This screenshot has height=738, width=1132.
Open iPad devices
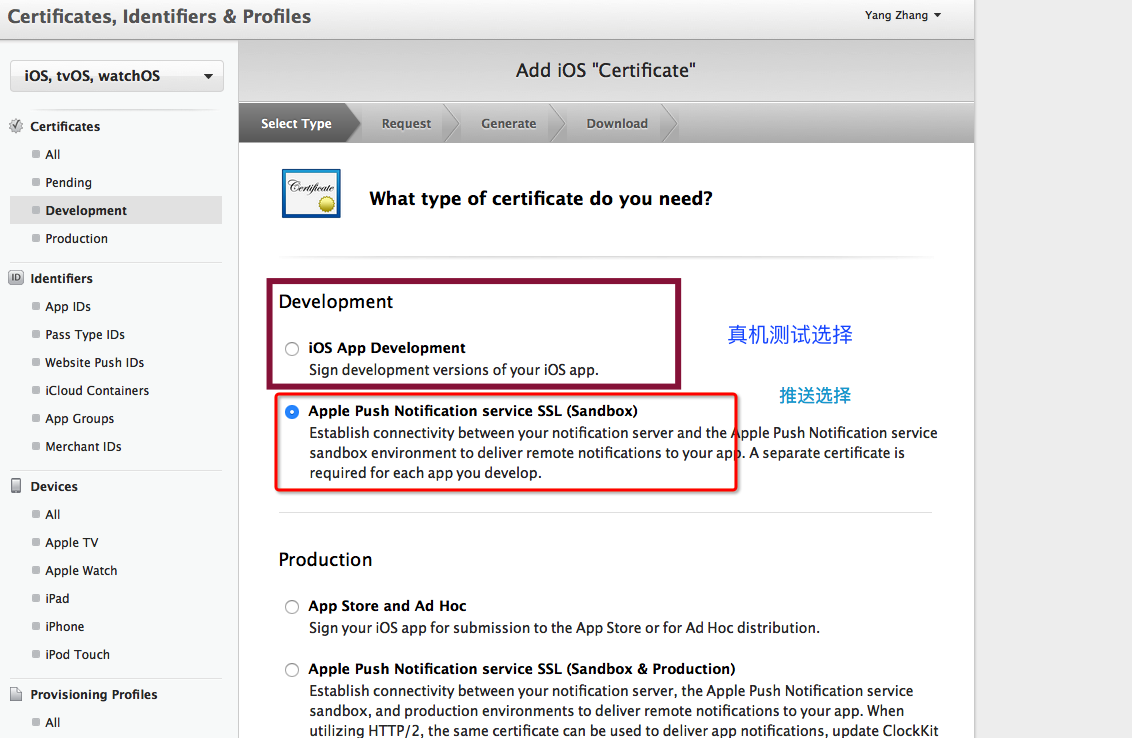click(57, 599)
